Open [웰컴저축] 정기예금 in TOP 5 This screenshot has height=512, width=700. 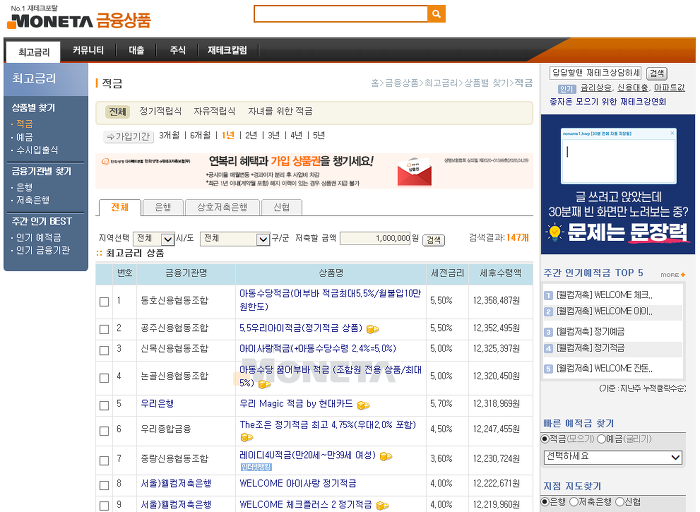point(590,332)
